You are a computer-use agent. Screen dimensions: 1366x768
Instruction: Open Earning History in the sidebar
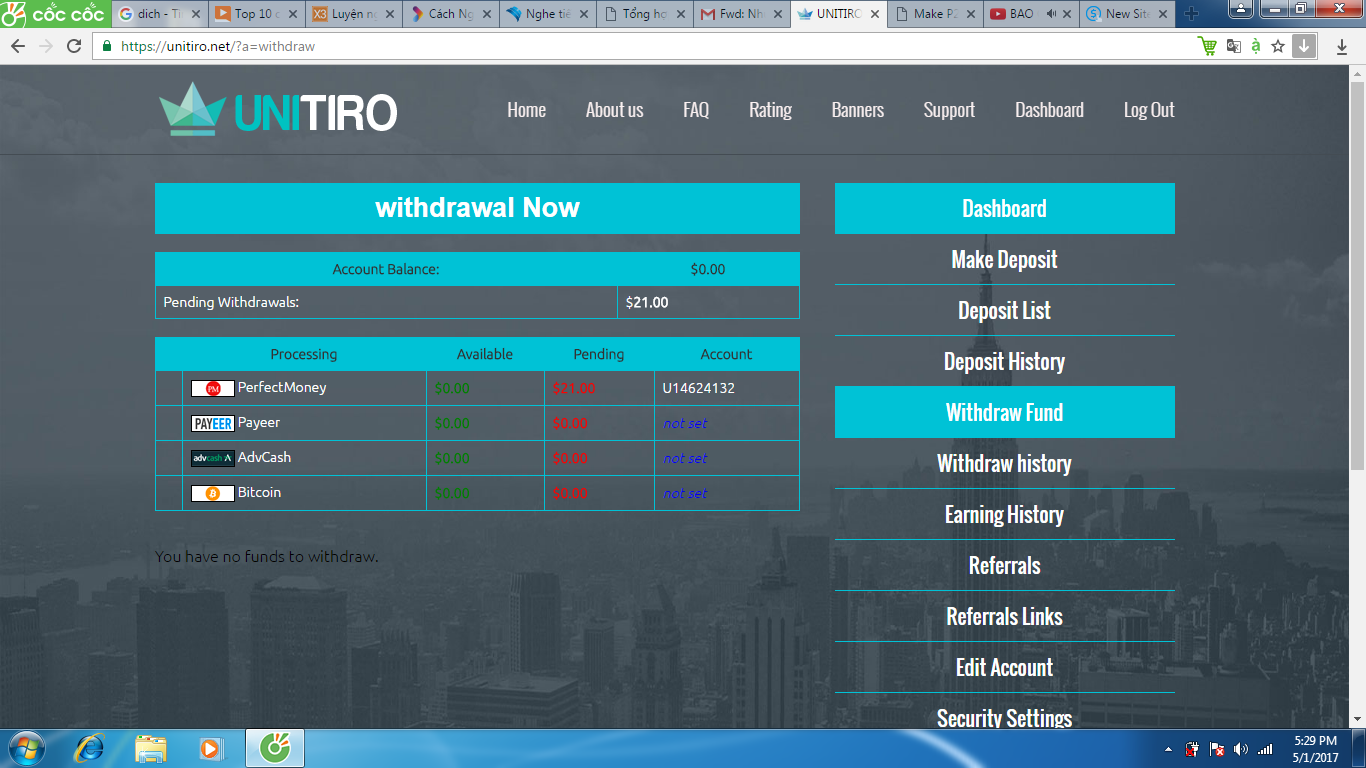(x=1005, y=514)
